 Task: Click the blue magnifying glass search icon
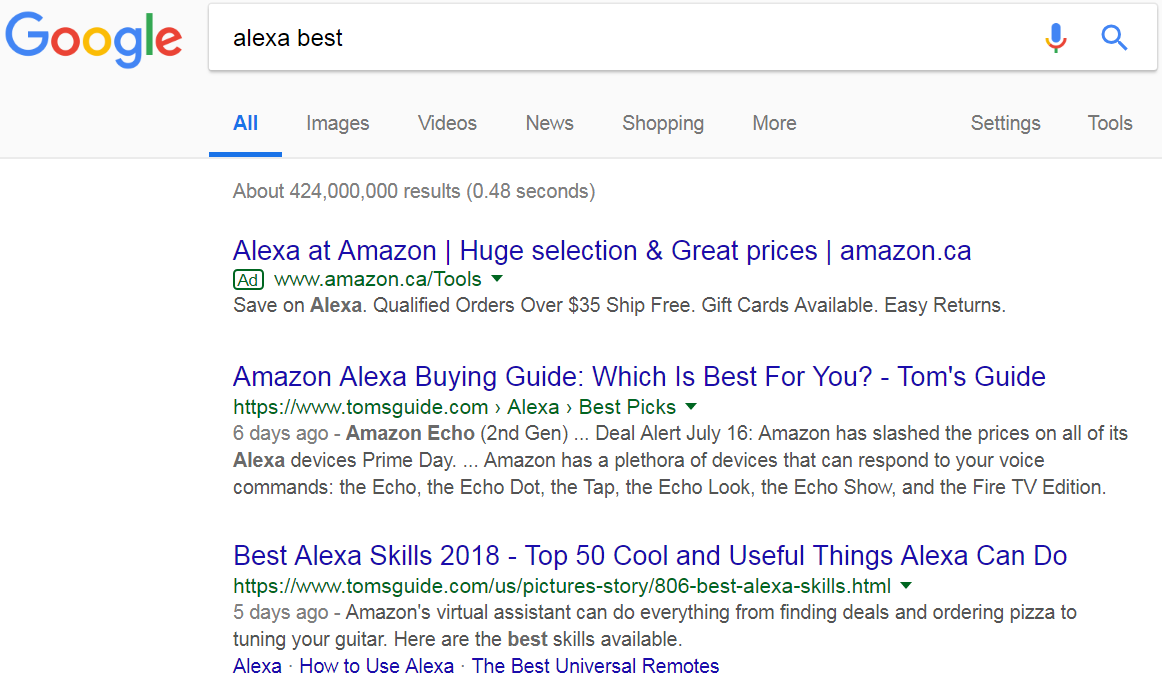point(1114,39)
